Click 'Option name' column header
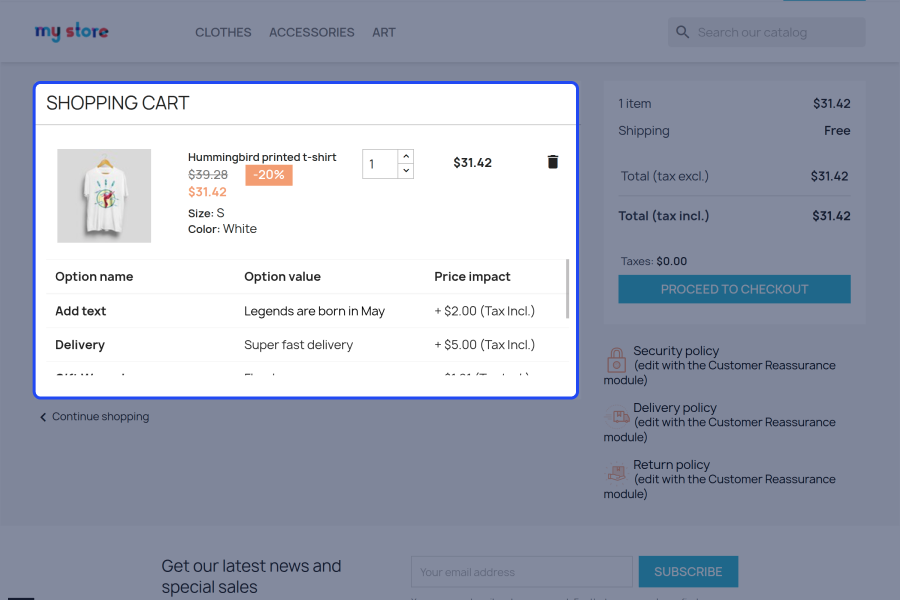The image size is (900, 600). [94, 277]
